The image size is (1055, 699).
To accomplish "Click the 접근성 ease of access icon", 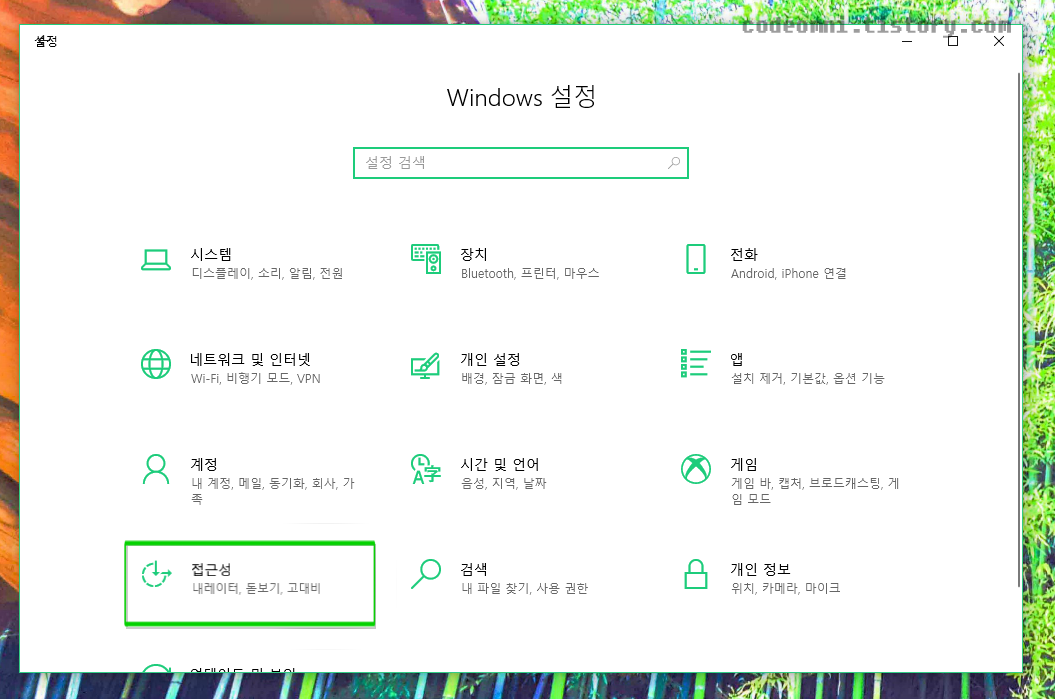I will pos(156,574).
